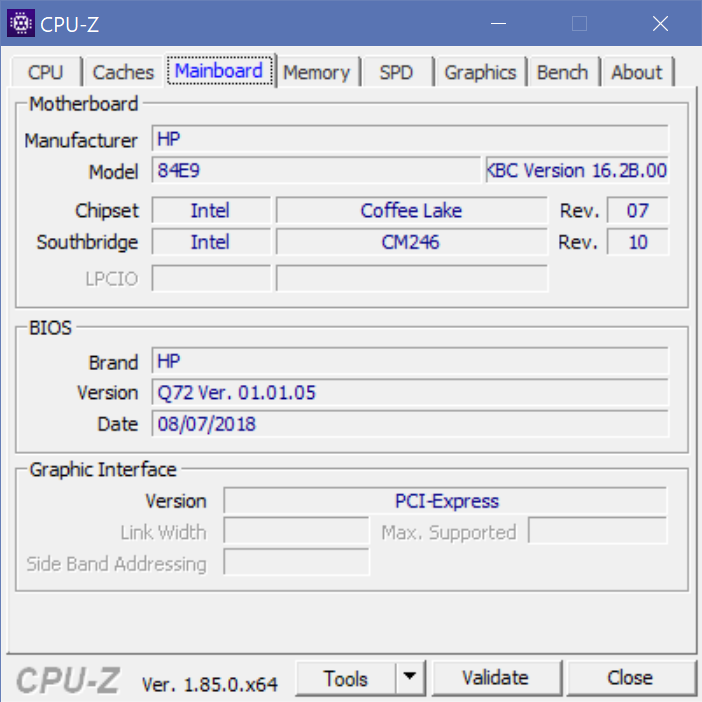Open the Caches tab
Image resolution: width=702 pixels, height=702 pixels.
pyautogui.click(x=123, y=72)
